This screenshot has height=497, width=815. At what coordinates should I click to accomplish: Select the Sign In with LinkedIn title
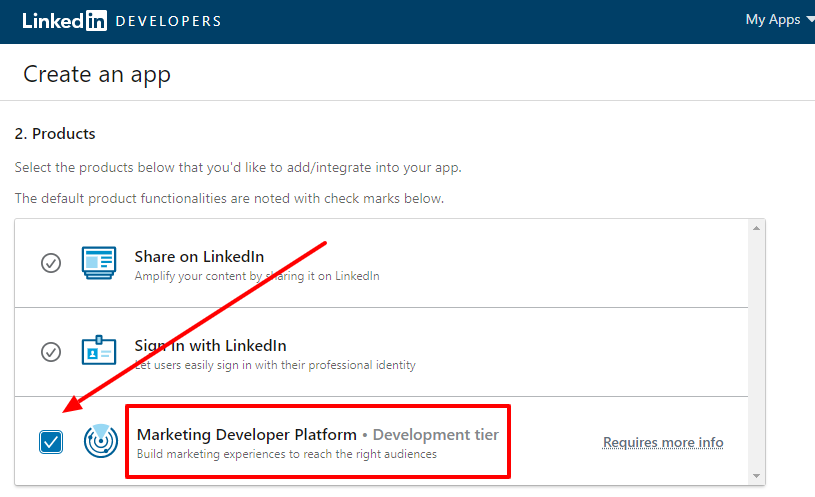coord(211,346)
